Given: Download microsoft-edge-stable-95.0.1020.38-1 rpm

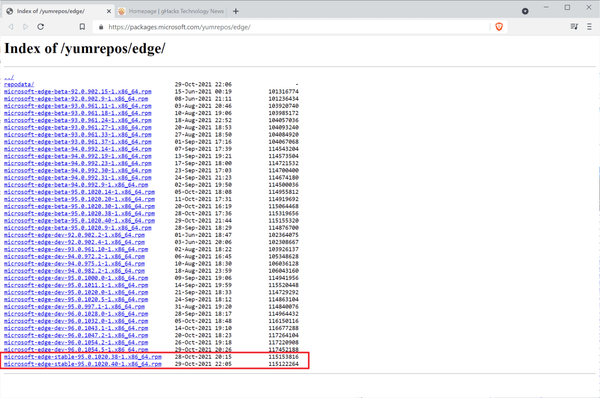Looking at the screenshot, I should 83,357.
